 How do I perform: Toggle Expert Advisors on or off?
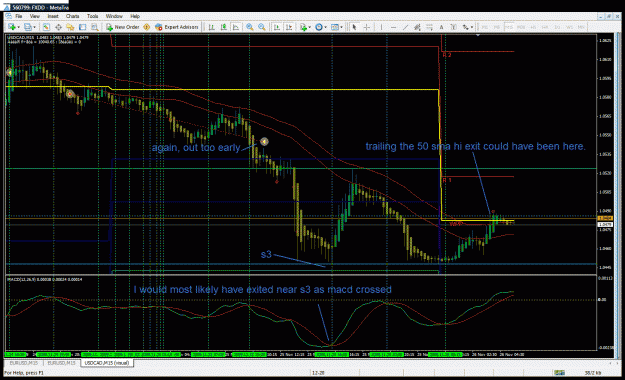click(x=177, y=27)
